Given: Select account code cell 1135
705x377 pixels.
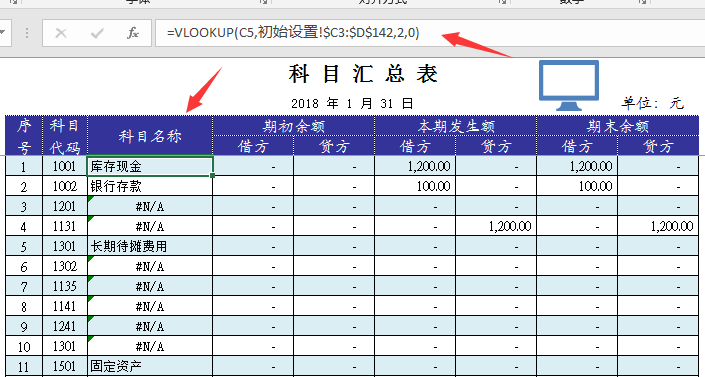Looking at the screenshot, I should point(65,286).
